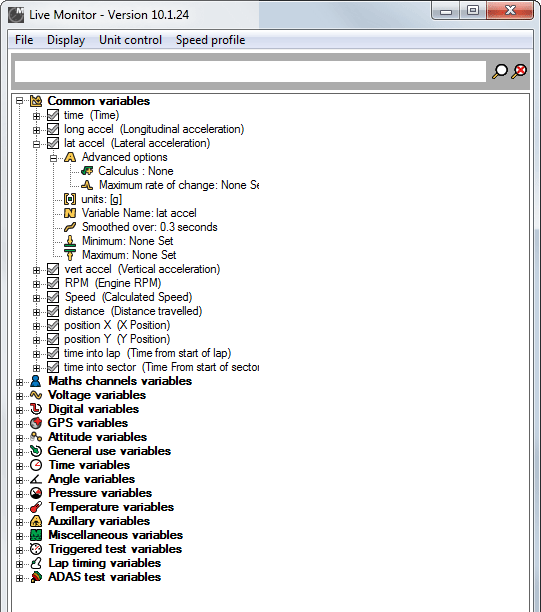Screen dimensions: 541x612
Task: Click the ADAS test variables icon
Action: pos(36,577)
